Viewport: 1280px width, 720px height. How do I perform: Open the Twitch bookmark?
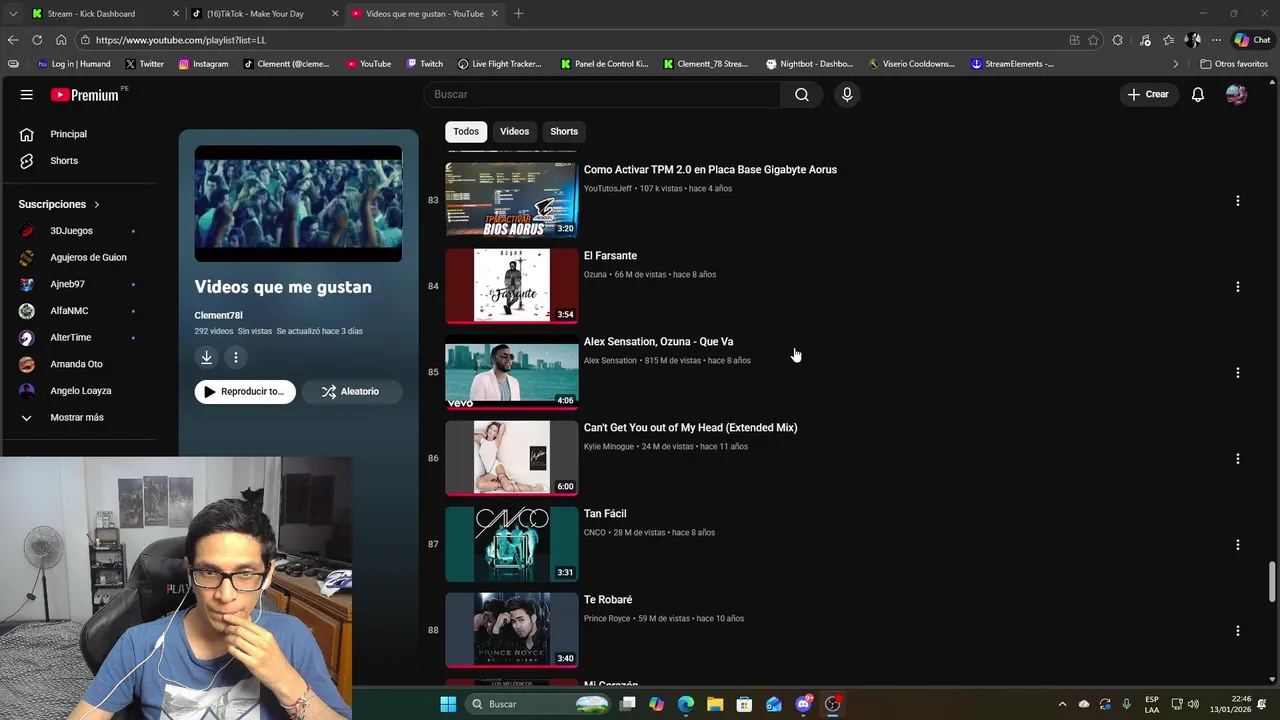425,64
